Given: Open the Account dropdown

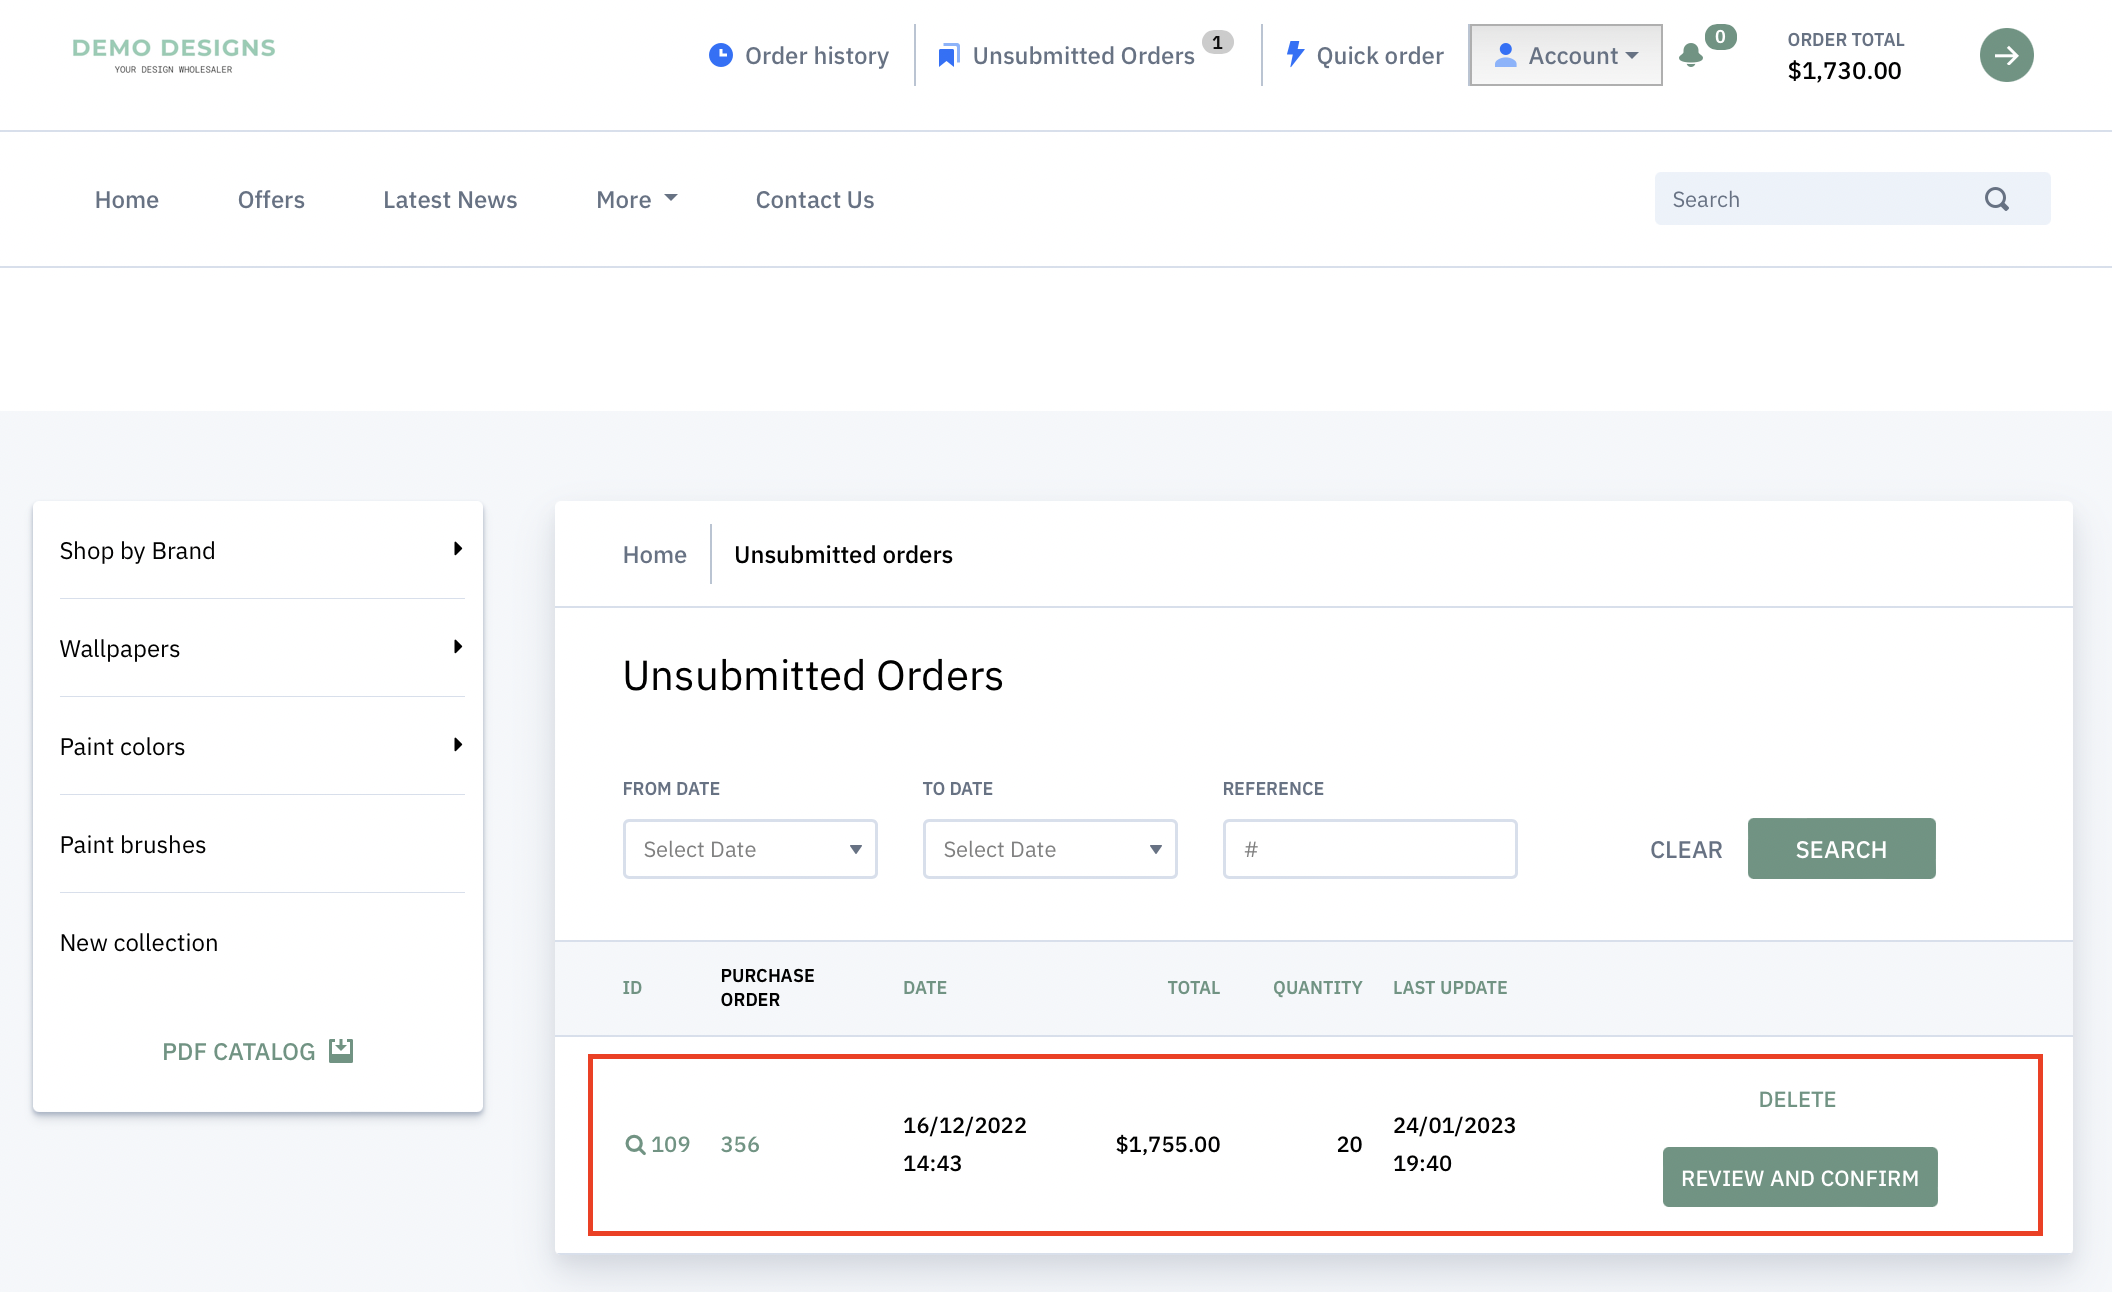Looking at the screenshot, I should pyautogui.click(x=1565, y=55).
